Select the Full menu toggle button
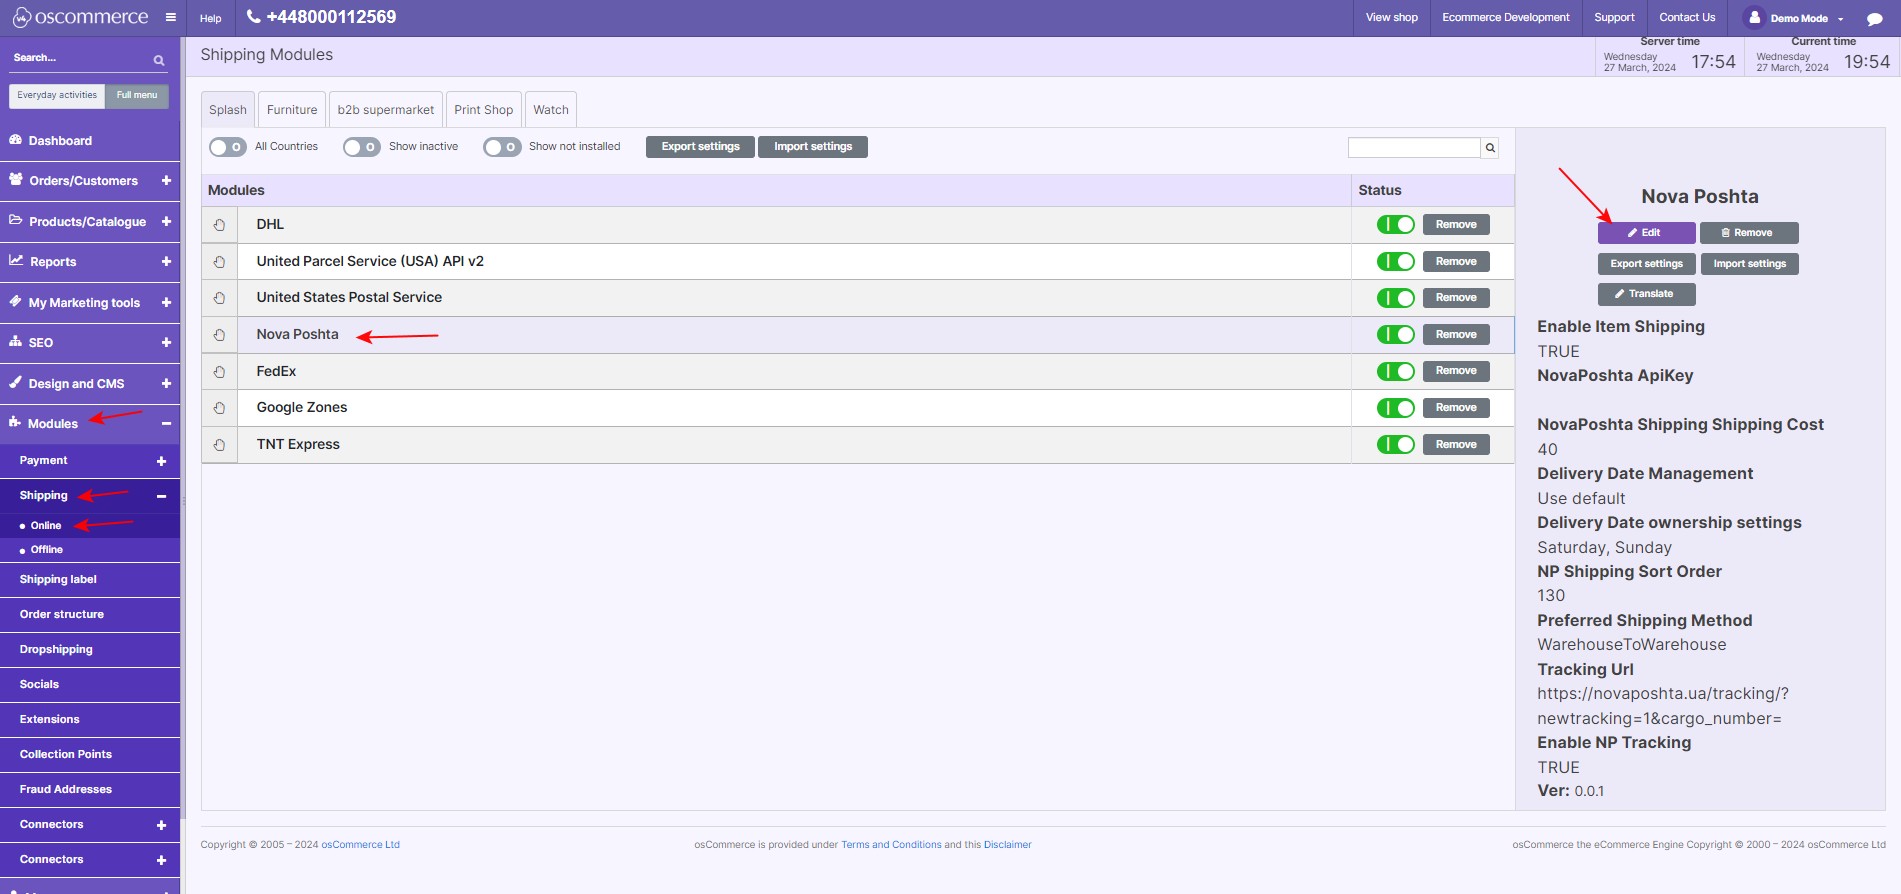The width and height of the screenshot is (1901, 894). (x=137, y=96)
